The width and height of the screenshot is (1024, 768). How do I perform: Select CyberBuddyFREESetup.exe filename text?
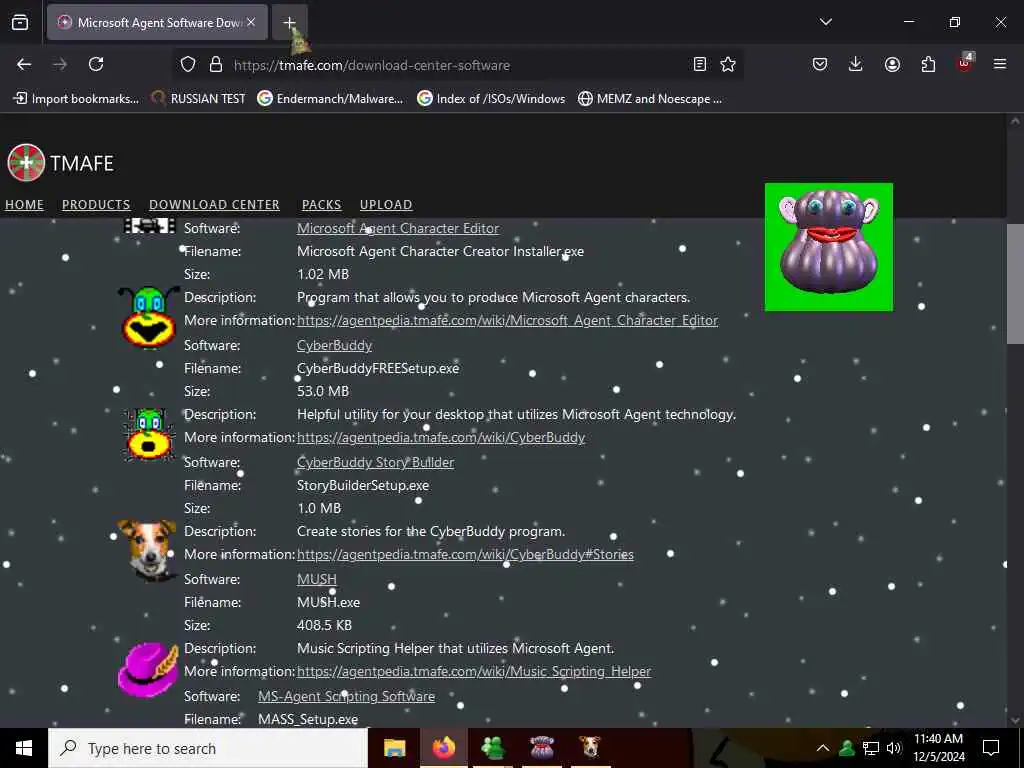coord(378,368)
